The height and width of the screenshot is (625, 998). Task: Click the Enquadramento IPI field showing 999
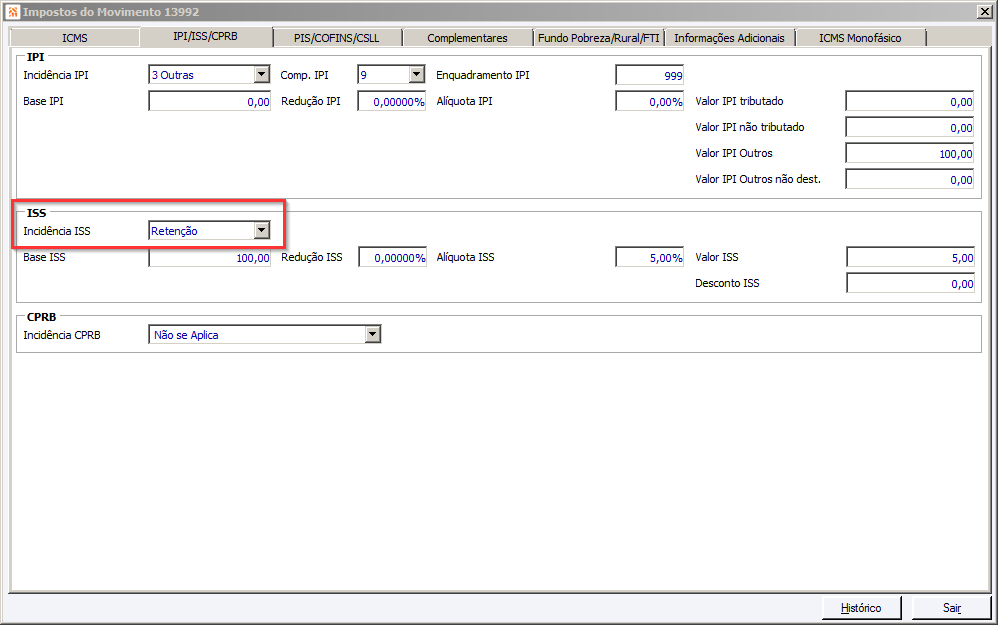649,75
